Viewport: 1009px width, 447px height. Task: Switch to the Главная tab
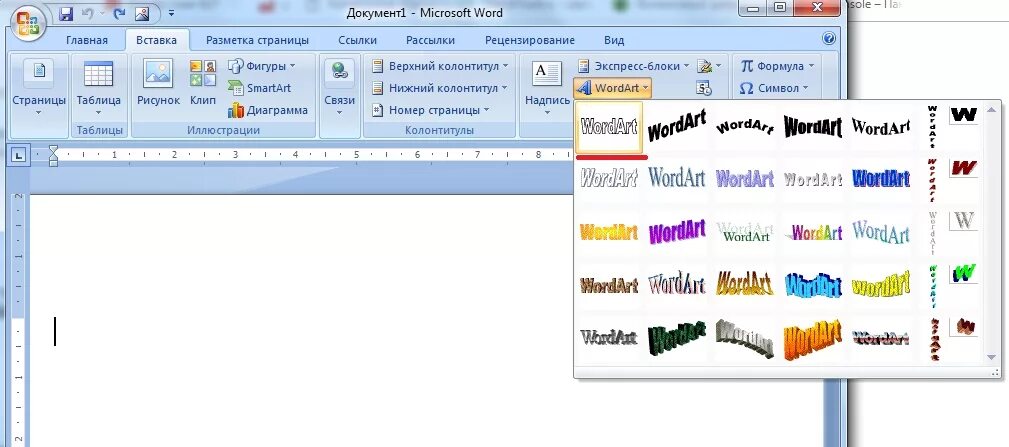pos(87,40)
